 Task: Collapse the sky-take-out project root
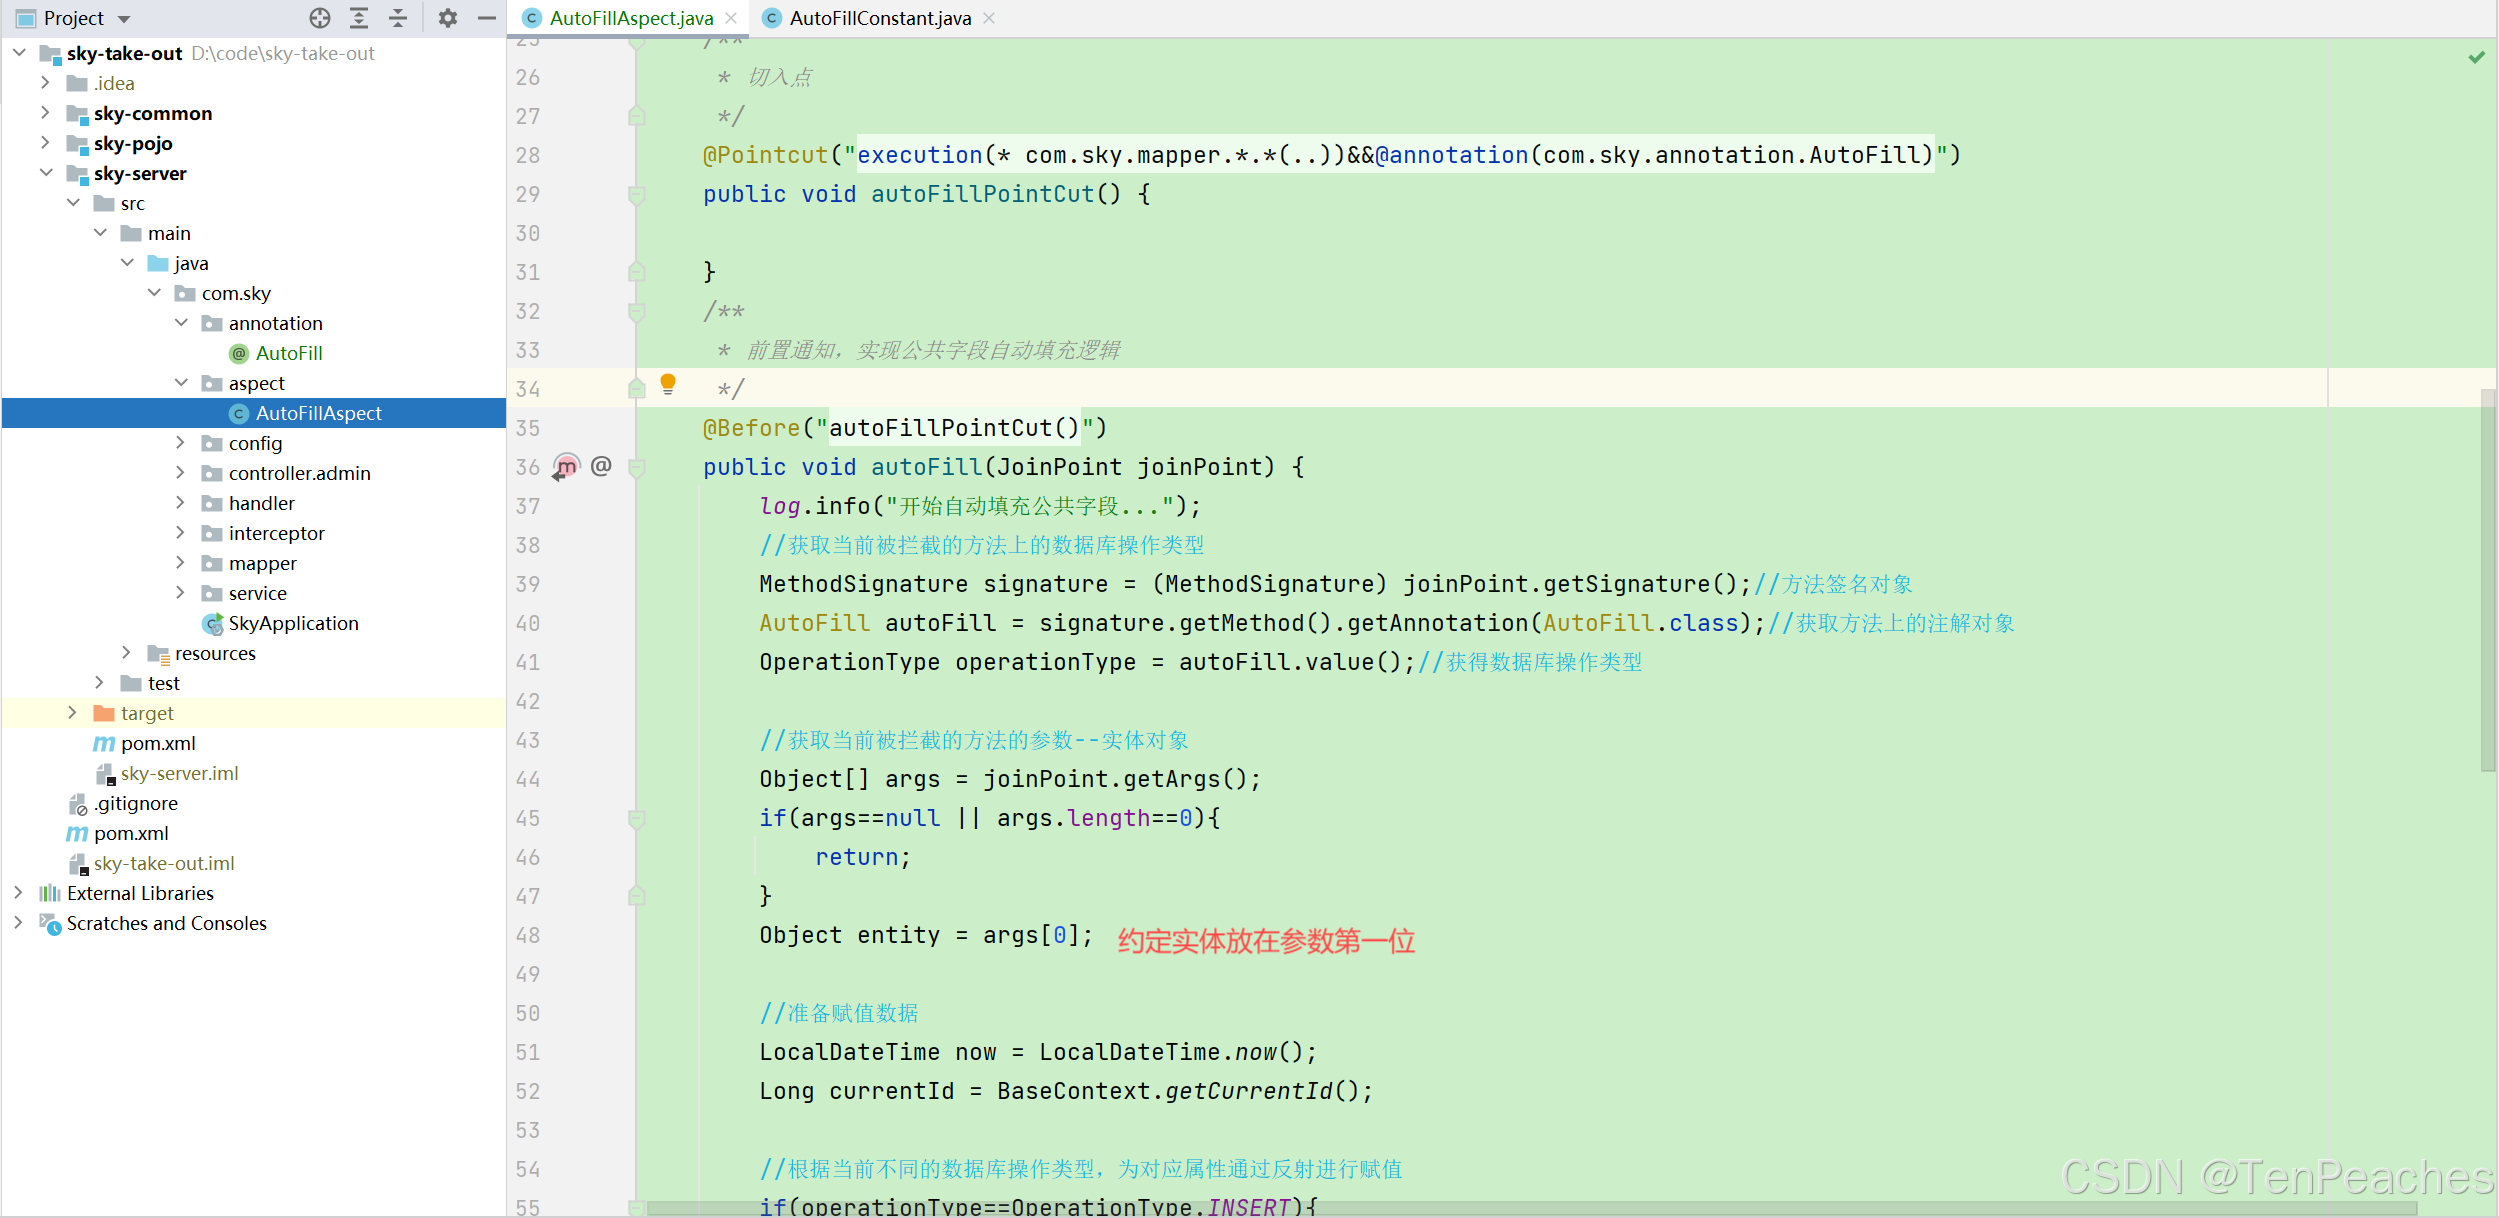[19, 52]
